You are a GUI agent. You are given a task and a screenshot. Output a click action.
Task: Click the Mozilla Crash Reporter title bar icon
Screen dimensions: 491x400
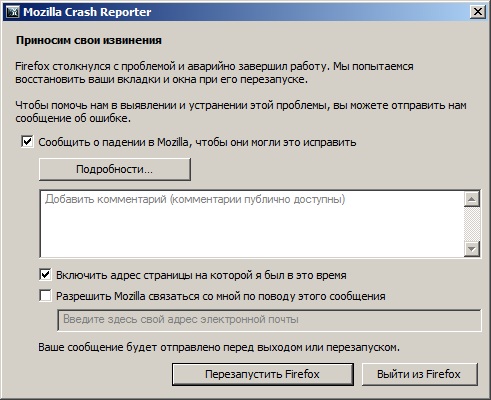pyautogui.click(x=12, y=12)
